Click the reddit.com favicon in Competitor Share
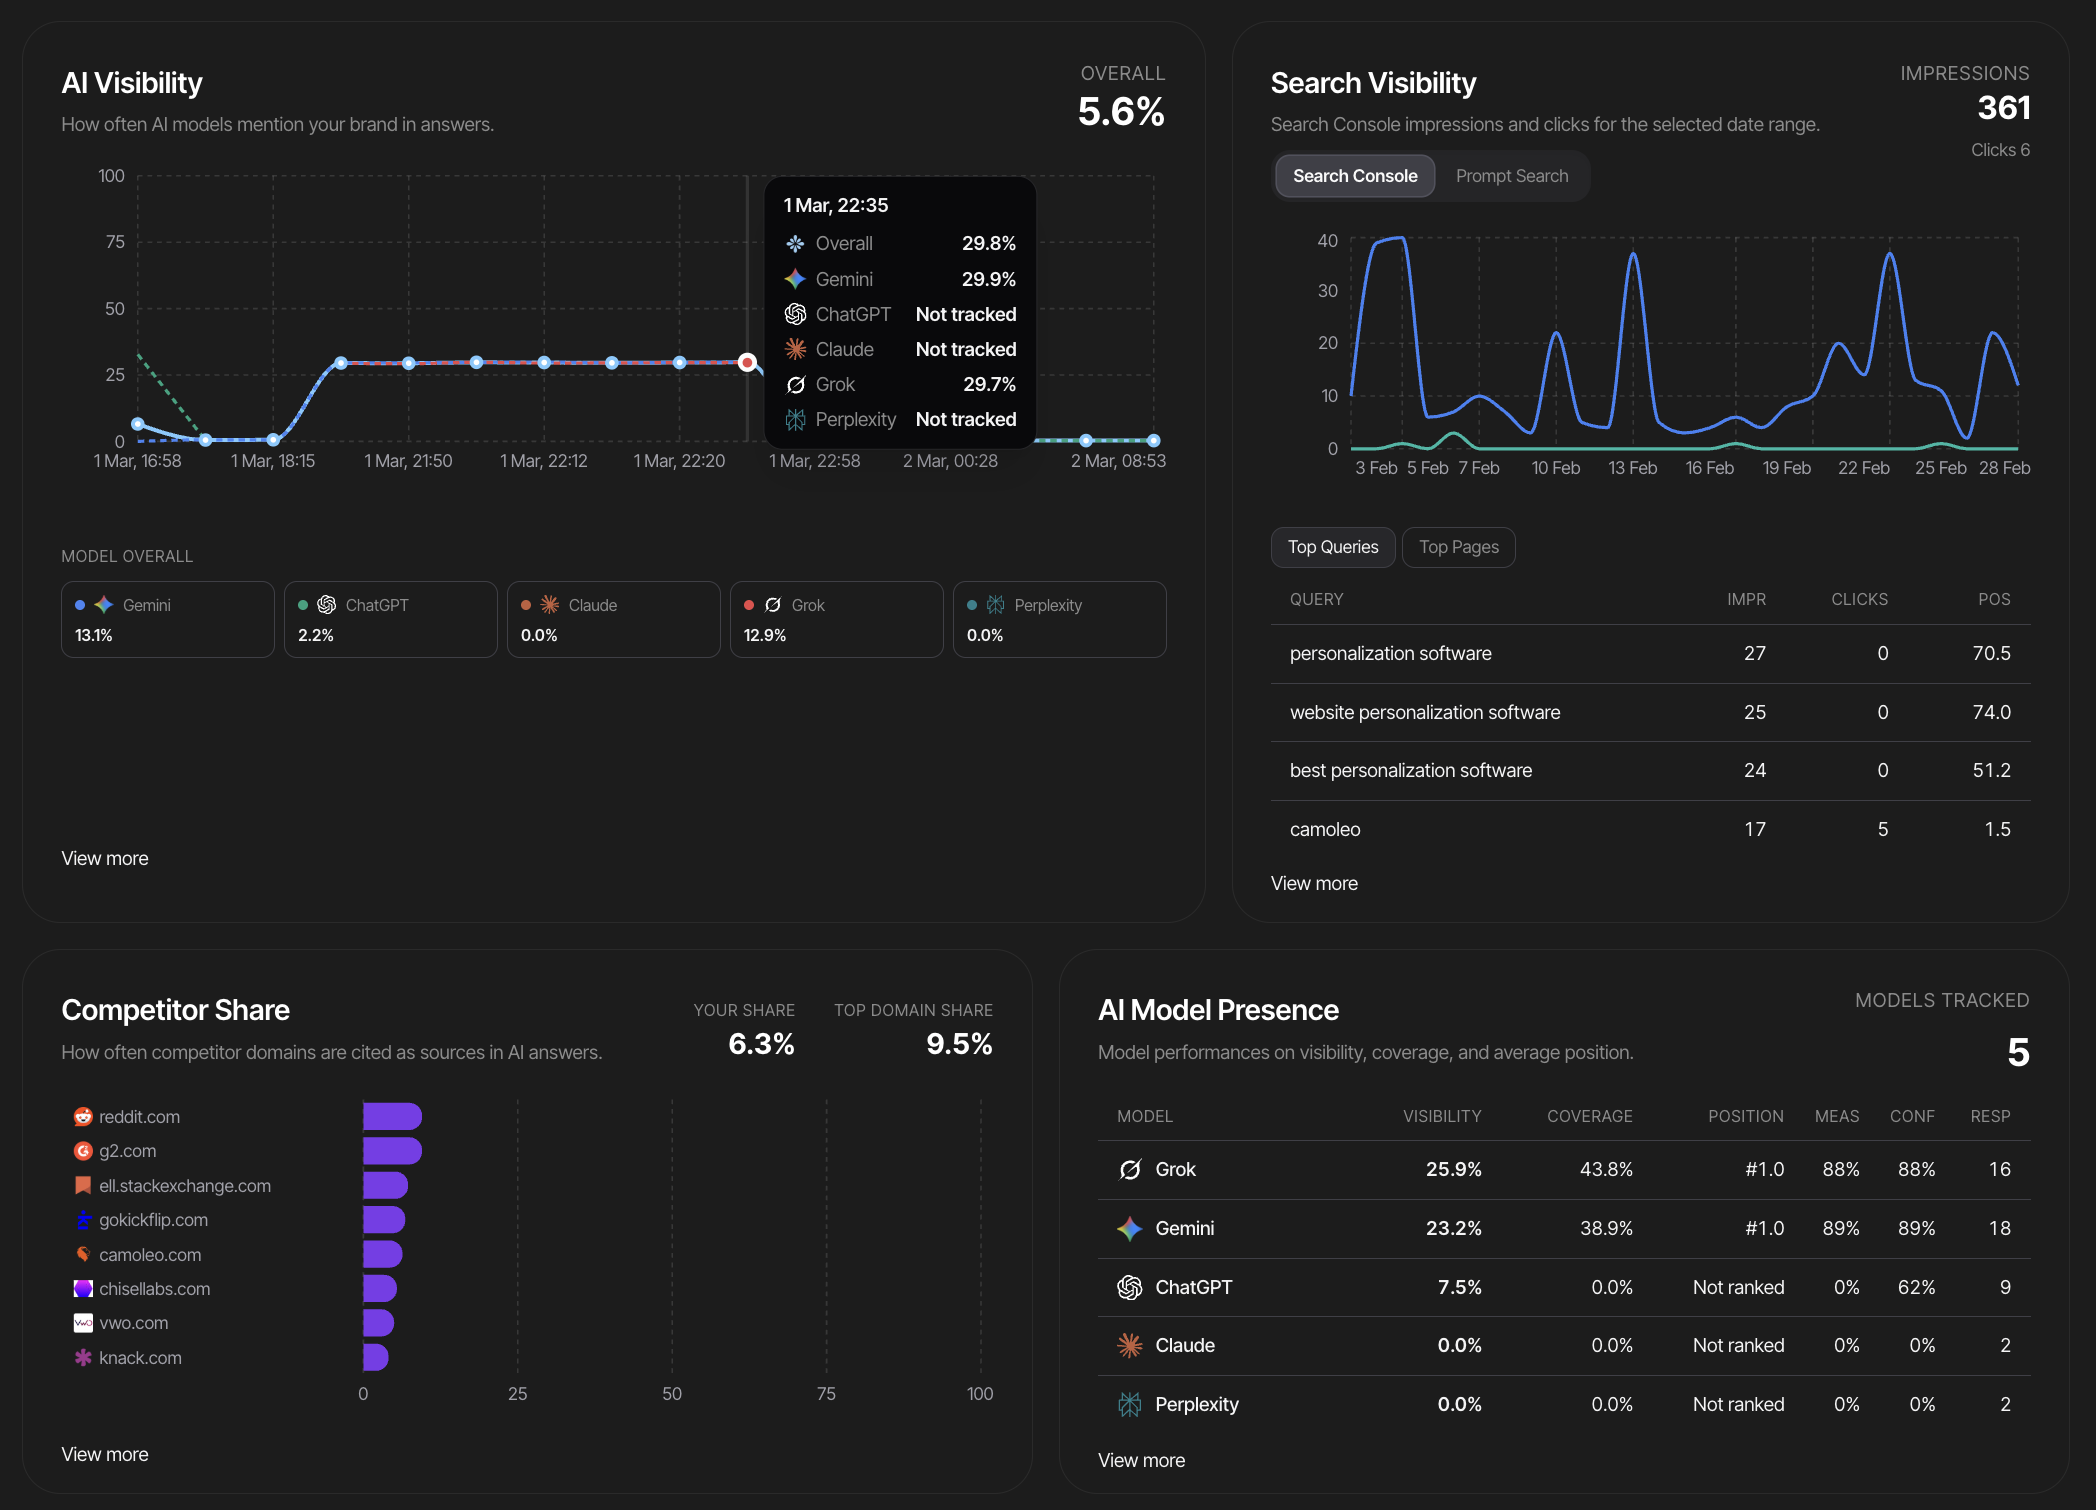This screenshot has height=1510, width=2096. click(x=83, y=1117)
